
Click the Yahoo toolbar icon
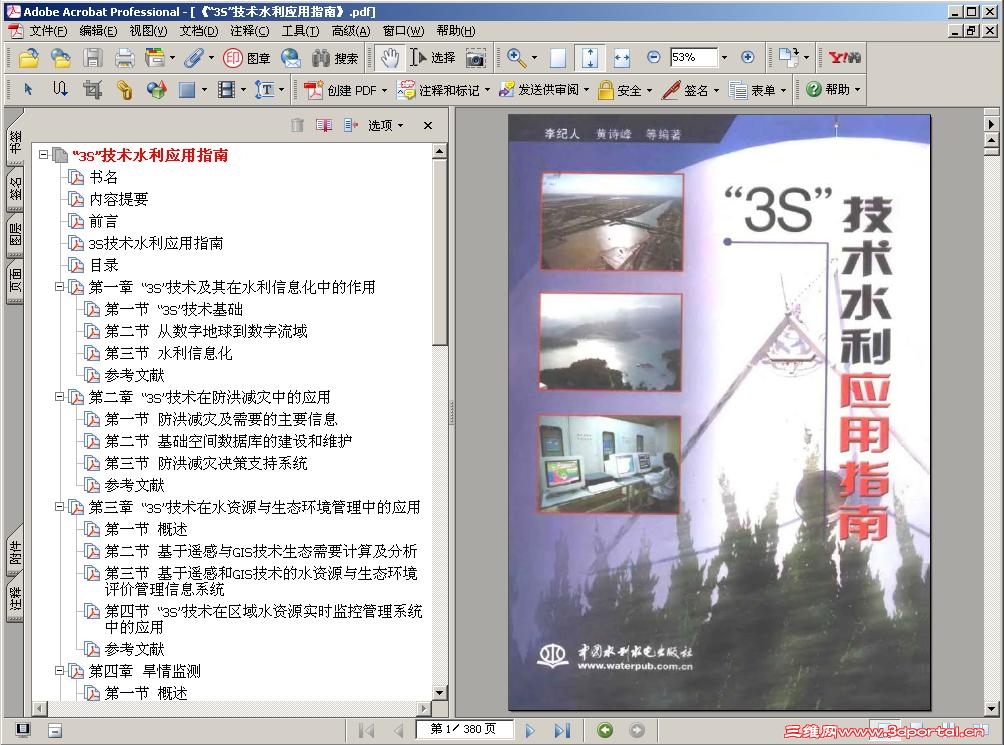(845, 58)
